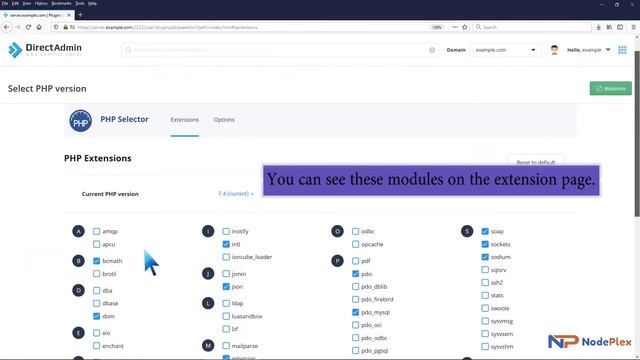Jump to the letter S group badge
This screenshot has width=640, height=360.
coord(467,231)
